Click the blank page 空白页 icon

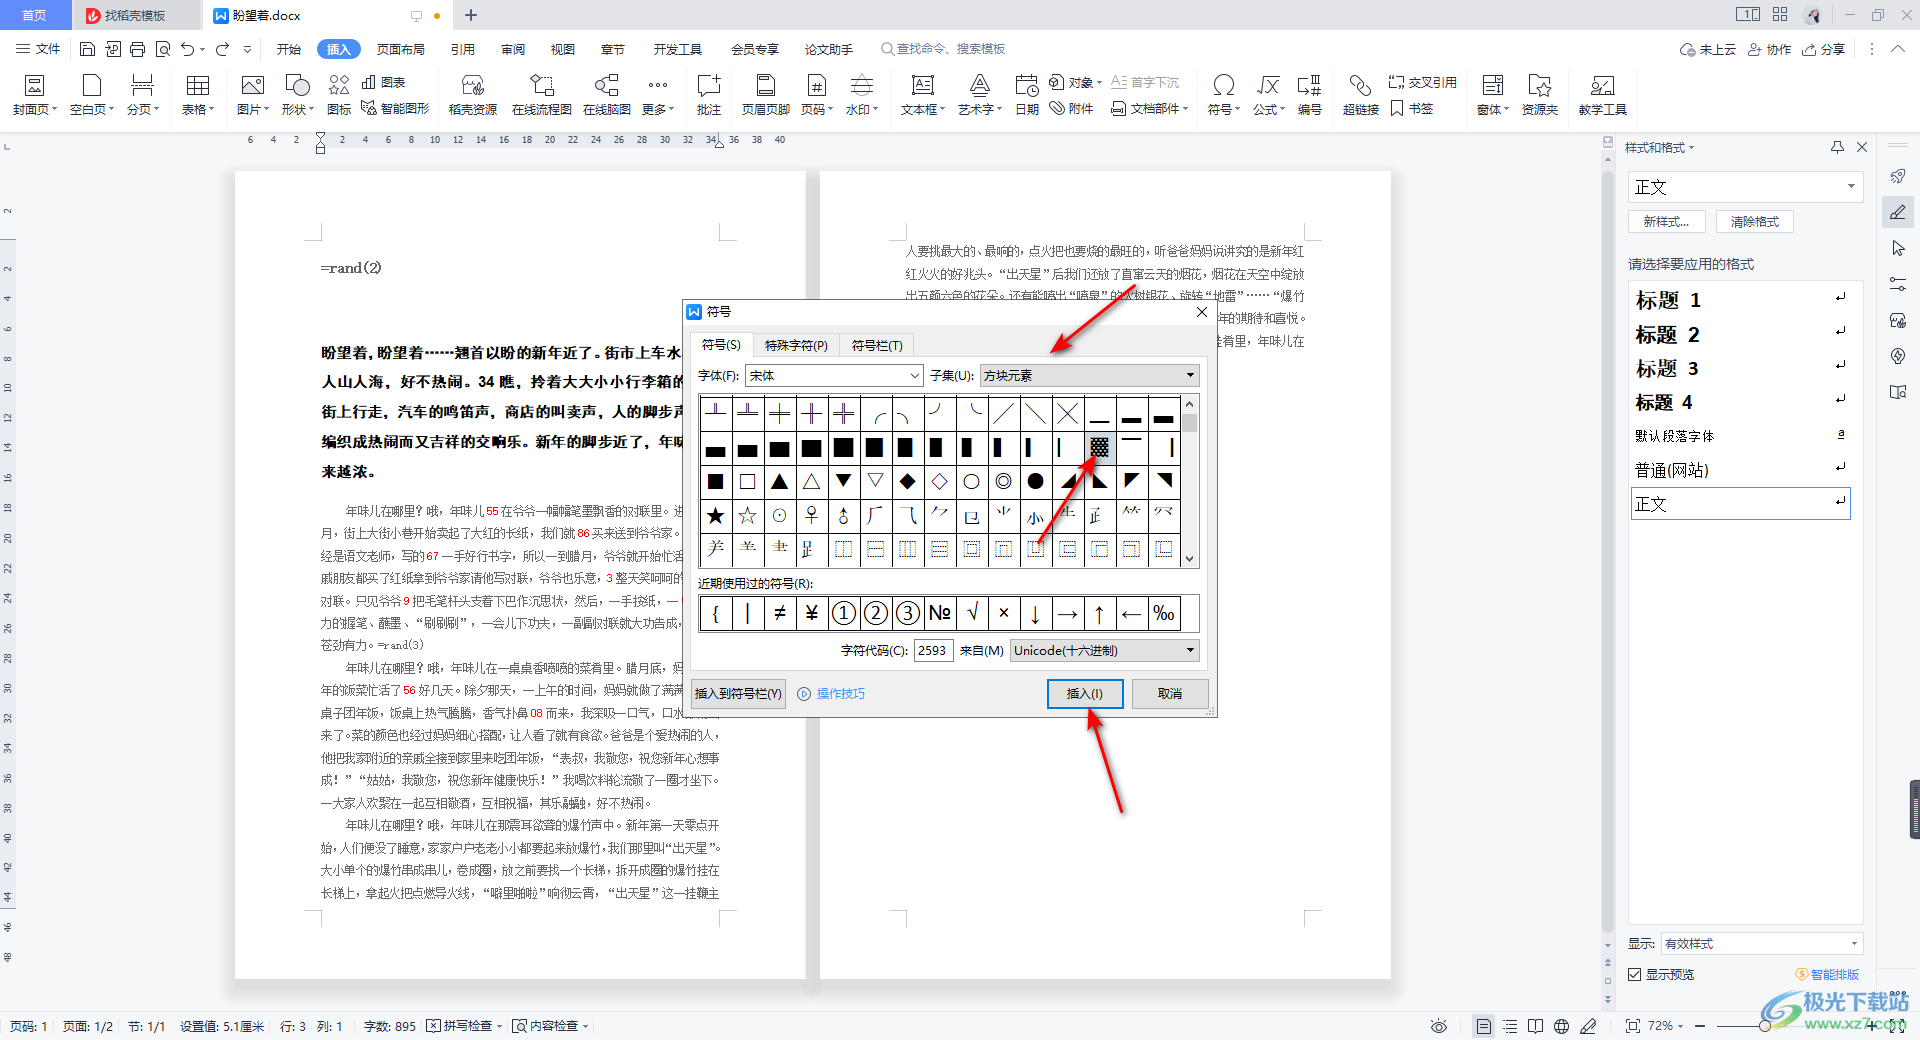coord(92,95)
